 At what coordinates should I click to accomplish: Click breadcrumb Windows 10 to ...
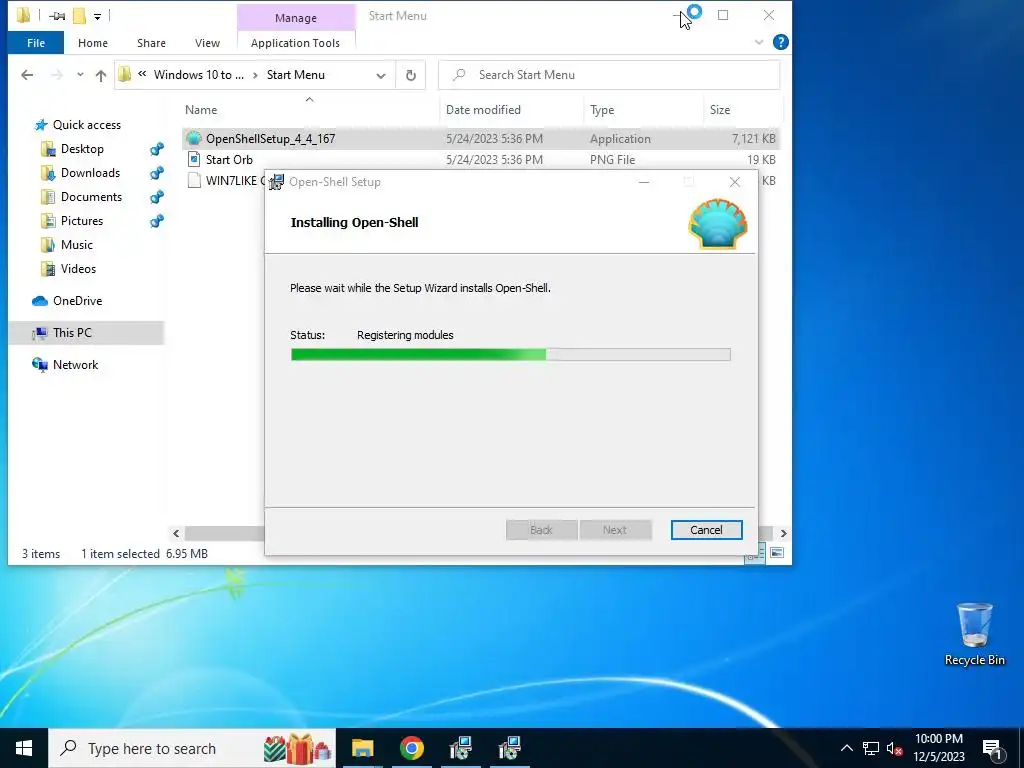[199, 75]
